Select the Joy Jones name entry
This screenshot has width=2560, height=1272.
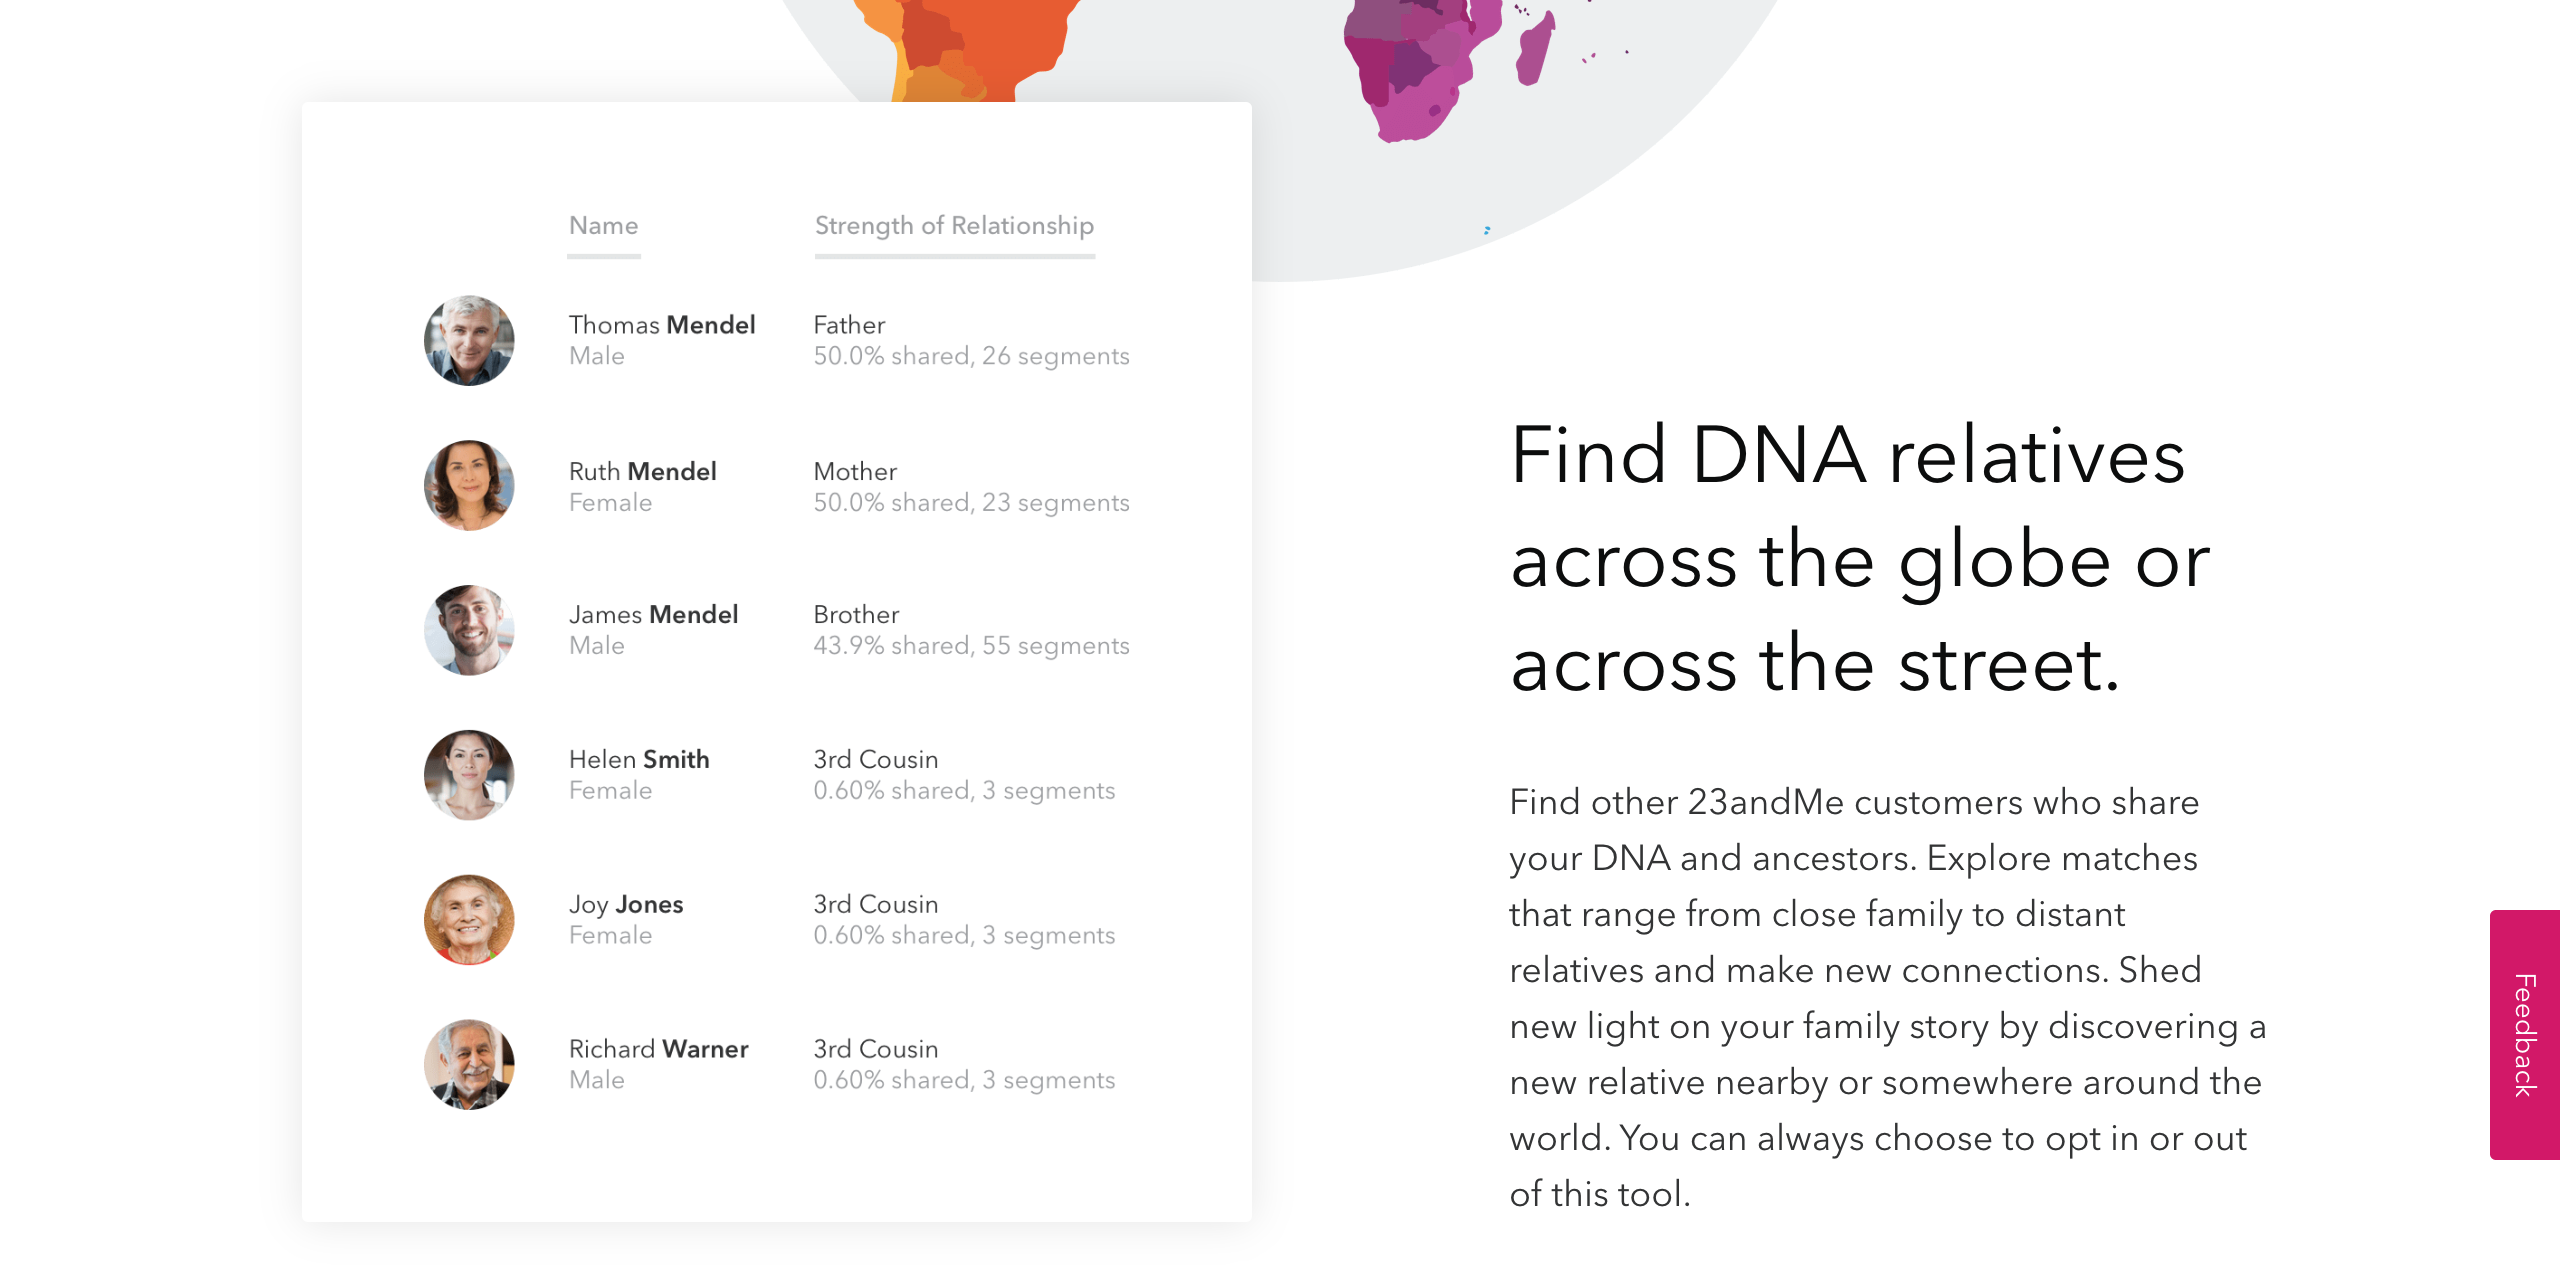[626, 905]
